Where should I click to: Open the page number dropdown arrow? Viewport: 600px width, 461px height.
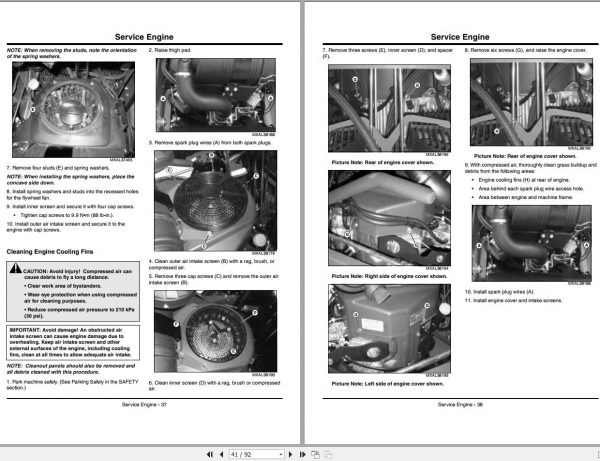coord(281,454)
